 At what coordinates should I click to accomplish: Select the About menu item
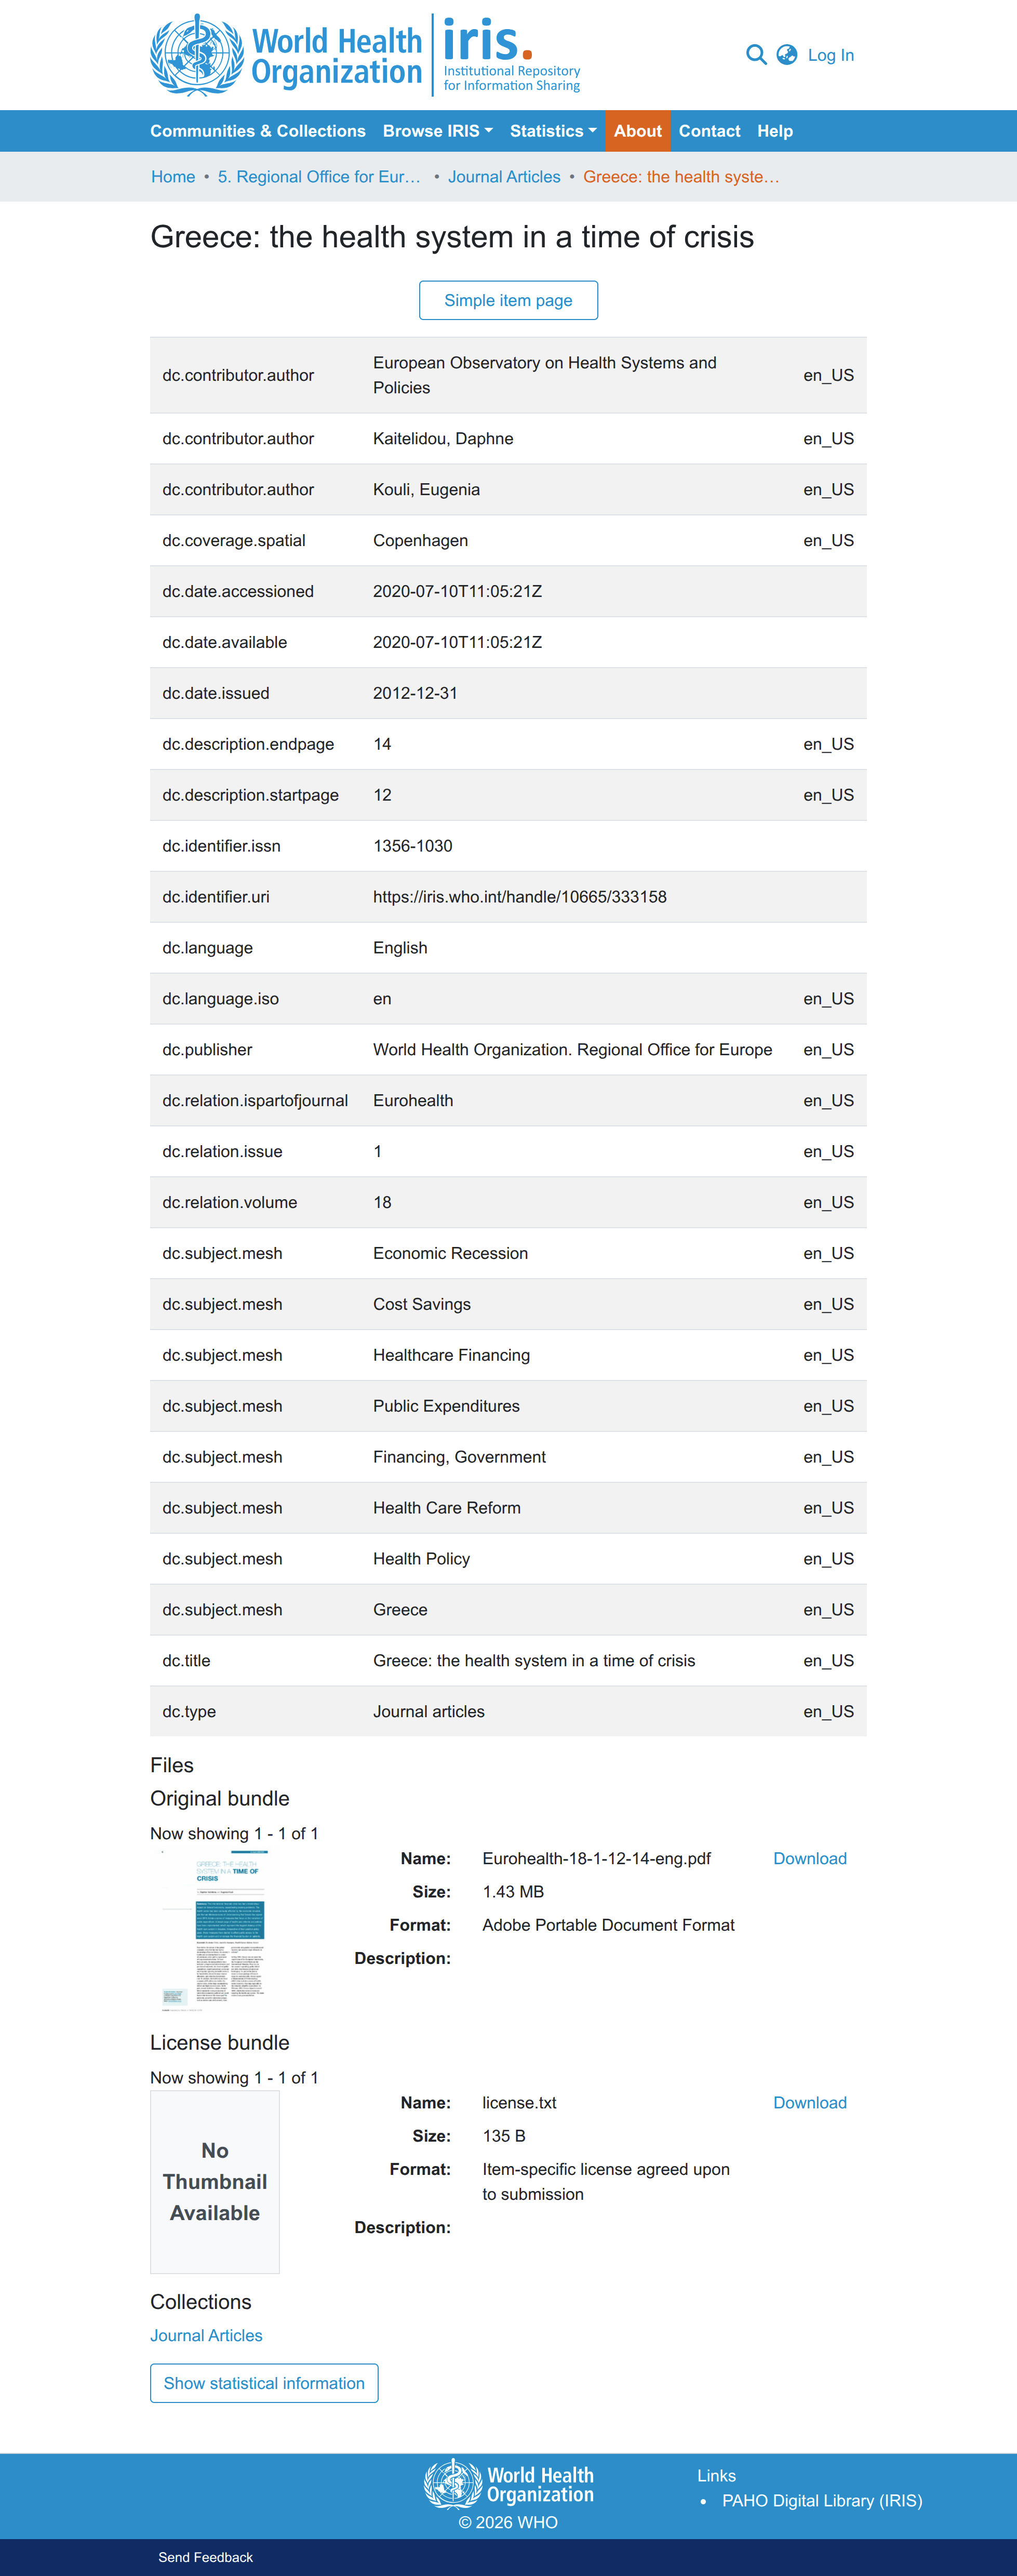[638, 131]
